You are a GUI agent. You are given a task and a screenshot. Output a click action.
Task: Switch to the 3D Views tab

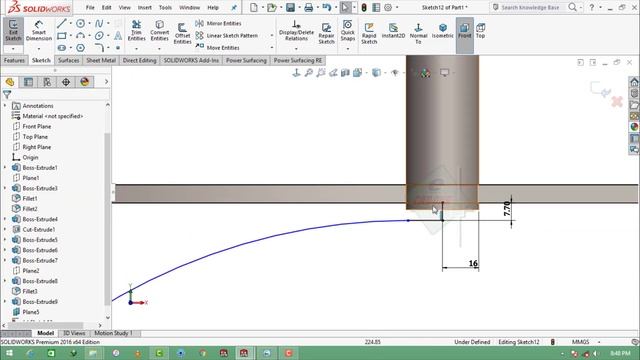(x=74, y=333)
